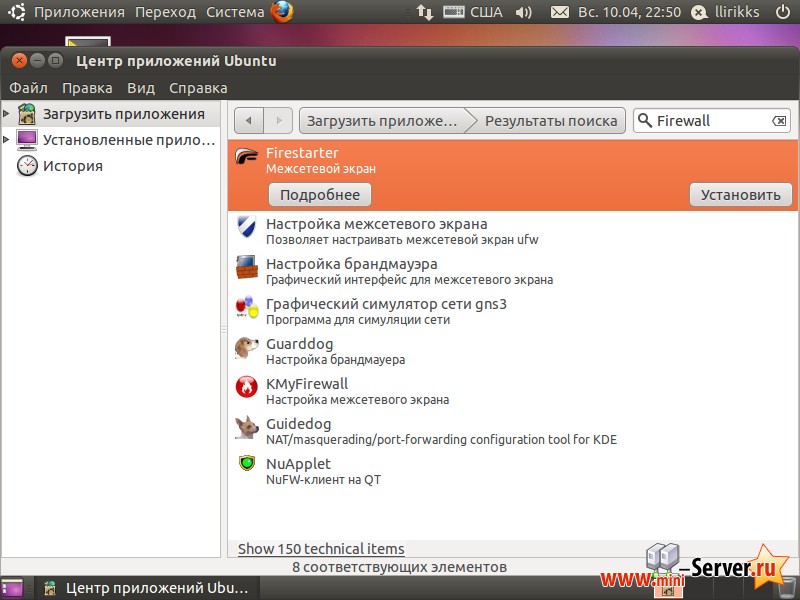The width and height of the screenshot is (800, 600).
Task: Show the 150 technical items
Action: [320, 549]
